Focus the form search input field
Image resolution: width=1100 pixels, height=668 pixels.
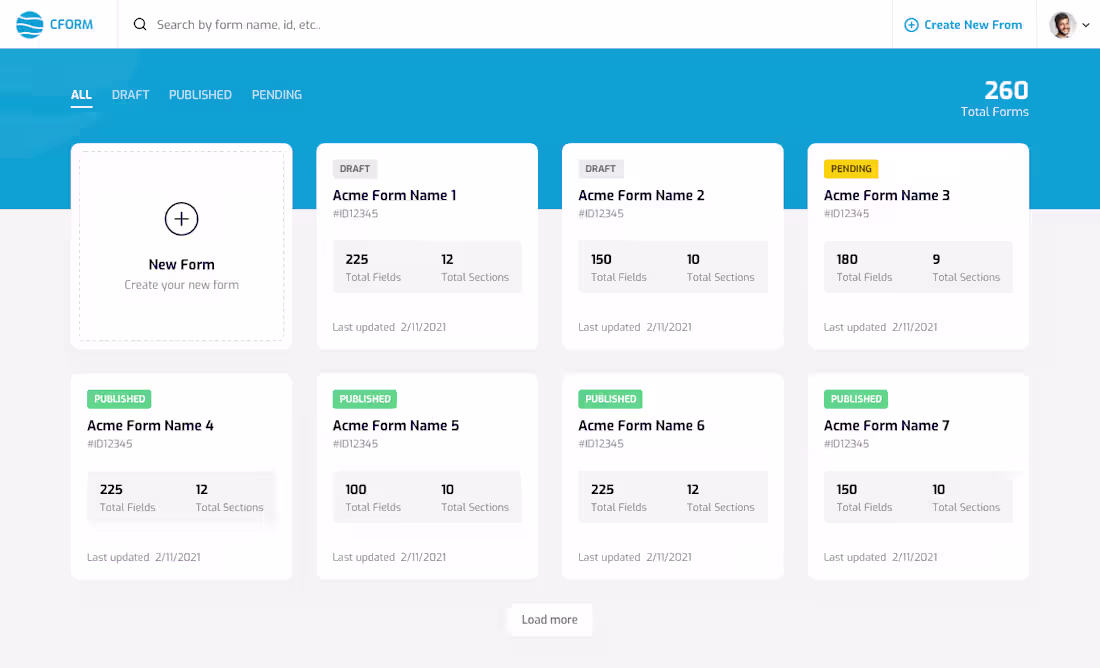click(505, 25)
